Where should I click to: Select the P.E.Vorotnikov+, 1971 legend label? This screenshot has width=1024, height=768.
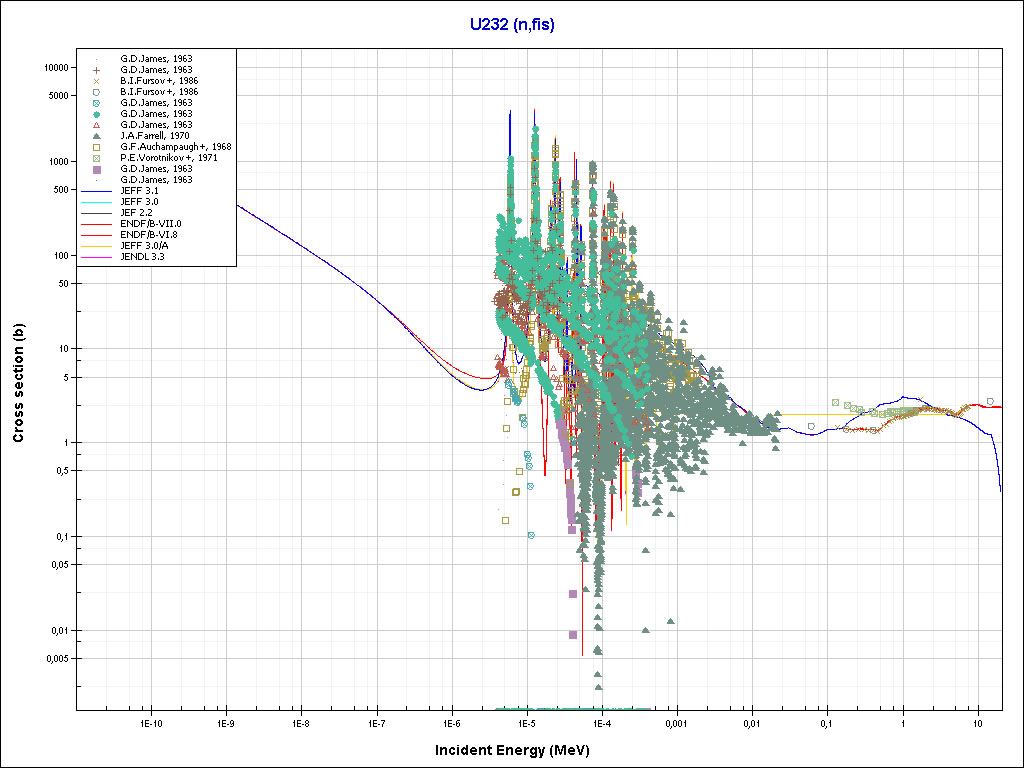(x=162, y=158)
